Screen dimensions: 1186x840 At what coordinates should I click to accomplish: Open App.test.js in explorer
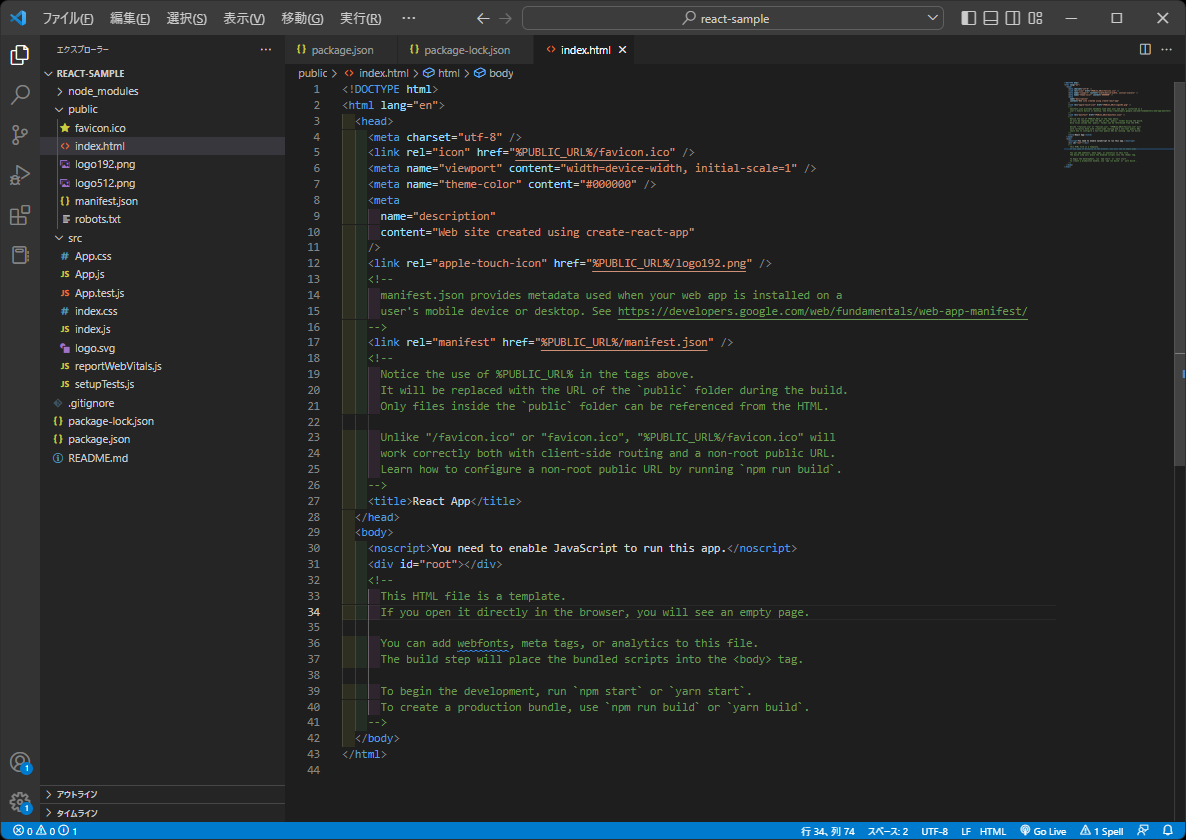[163, 293]
